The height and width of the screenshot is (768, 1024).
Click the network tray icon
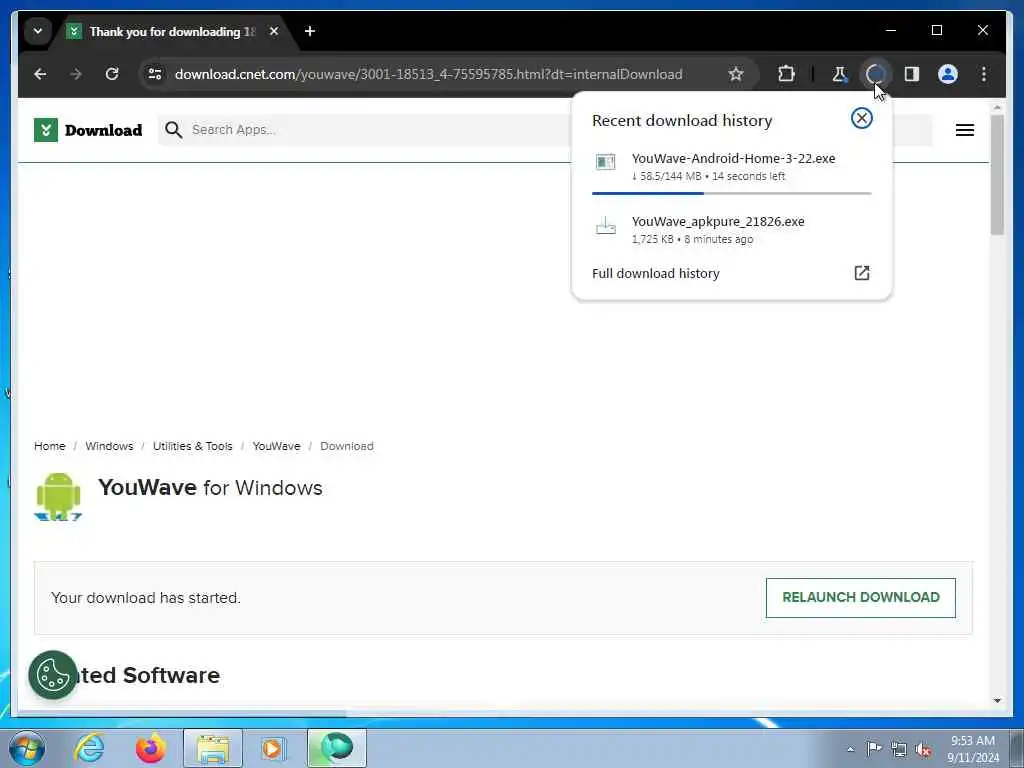point(899,749)
